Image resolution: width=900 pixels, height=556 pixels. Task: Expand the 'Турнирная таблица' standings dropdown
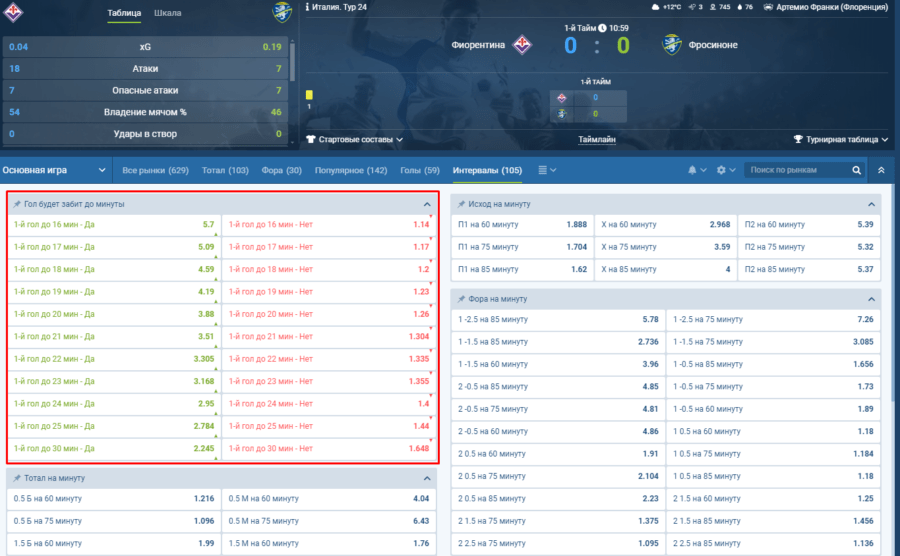click(x=841, y=140)
